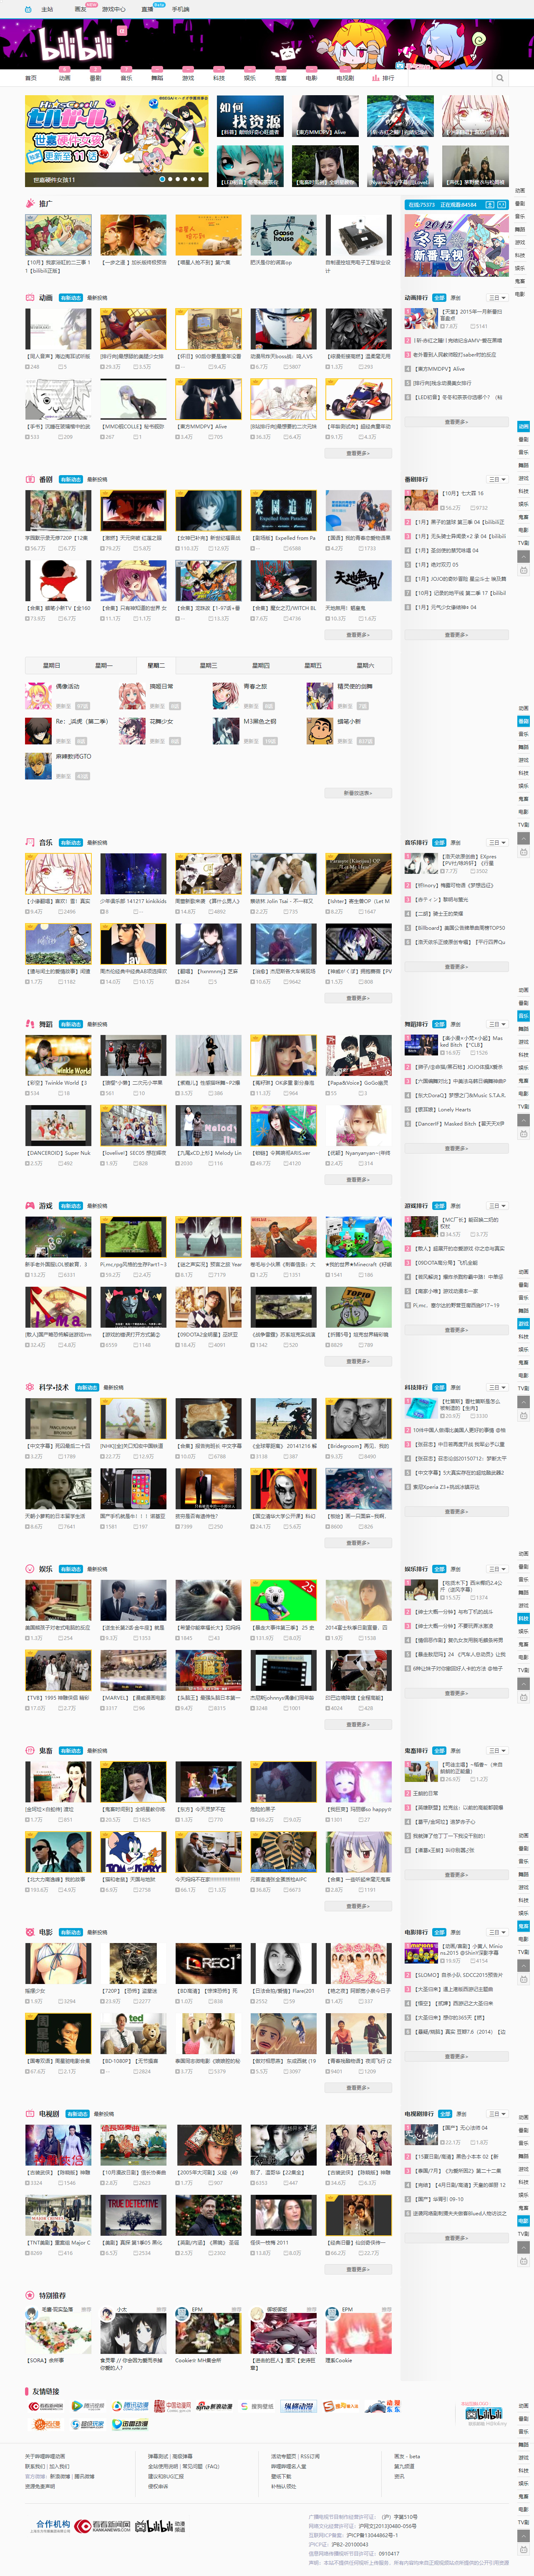Click the search magnifier icon in the nav bar
Screen dimensions: 534x2576
click(500, 78)
